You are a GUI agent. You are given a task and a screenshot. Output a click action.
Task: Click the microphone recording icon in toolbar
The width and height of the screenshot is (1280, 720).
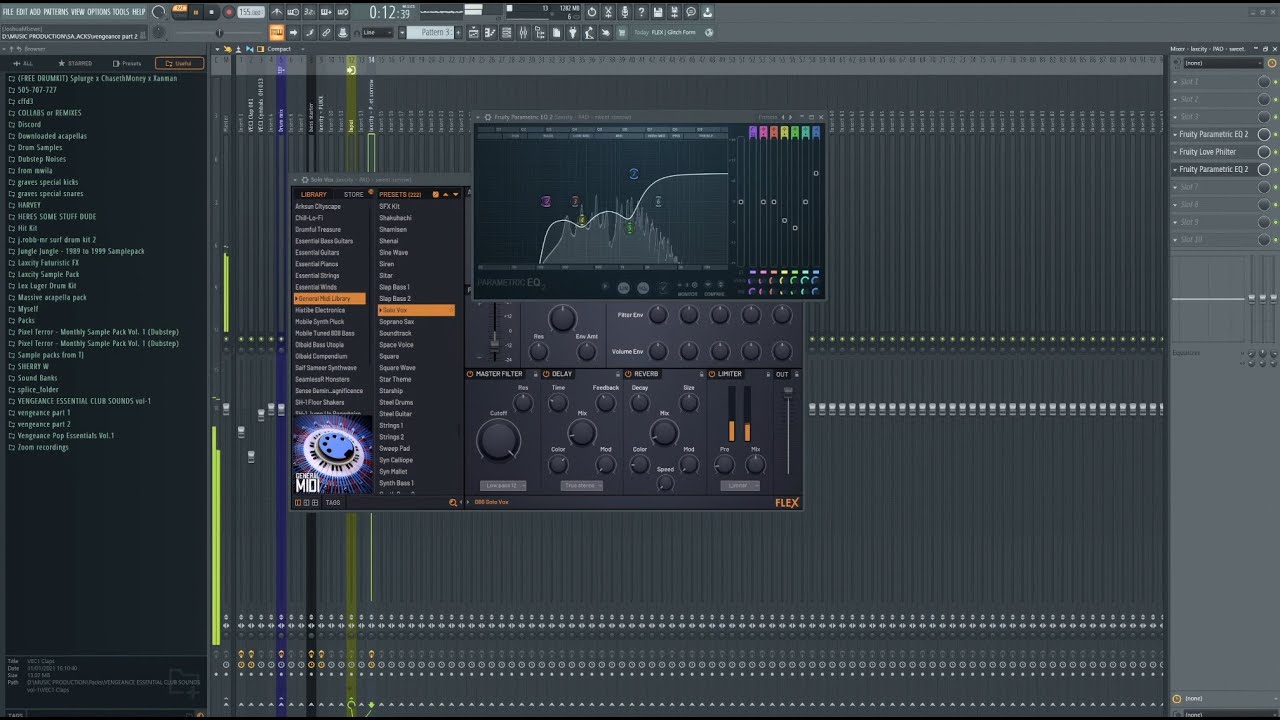pyautogui.click(x=625, y=12)
